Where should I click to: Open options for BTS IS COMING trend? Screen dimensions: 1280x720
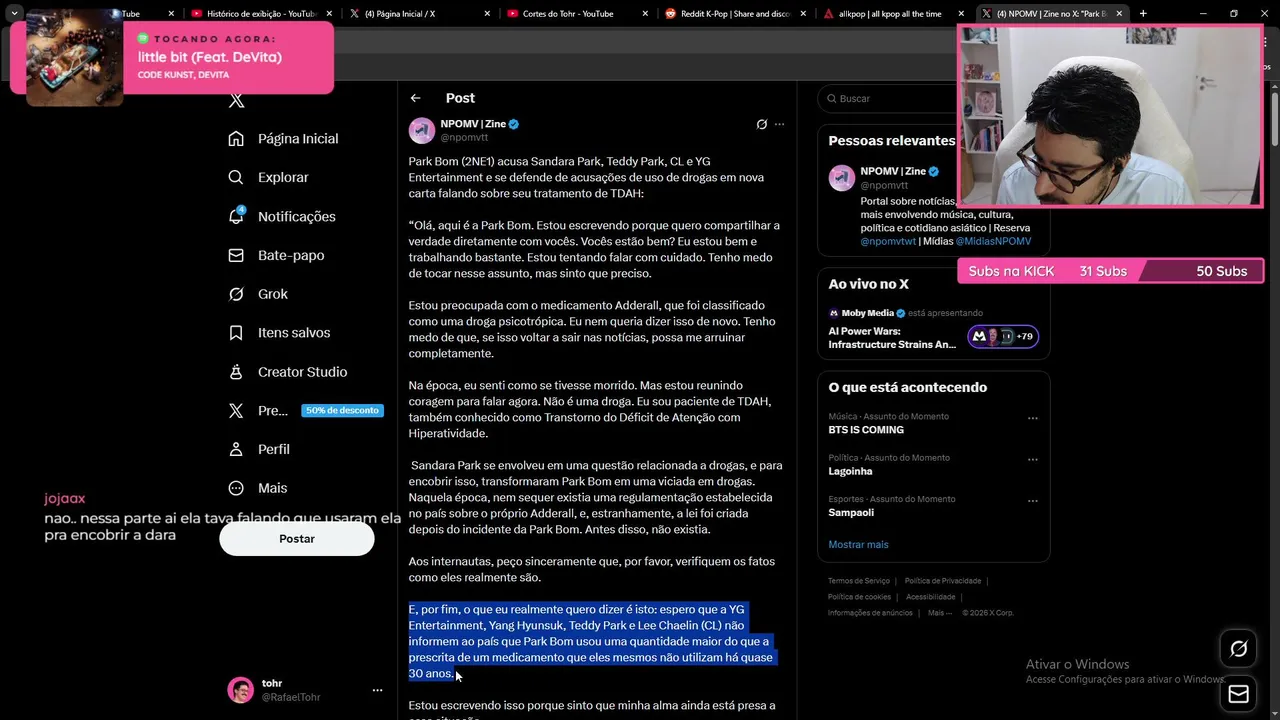[1033, 418]
